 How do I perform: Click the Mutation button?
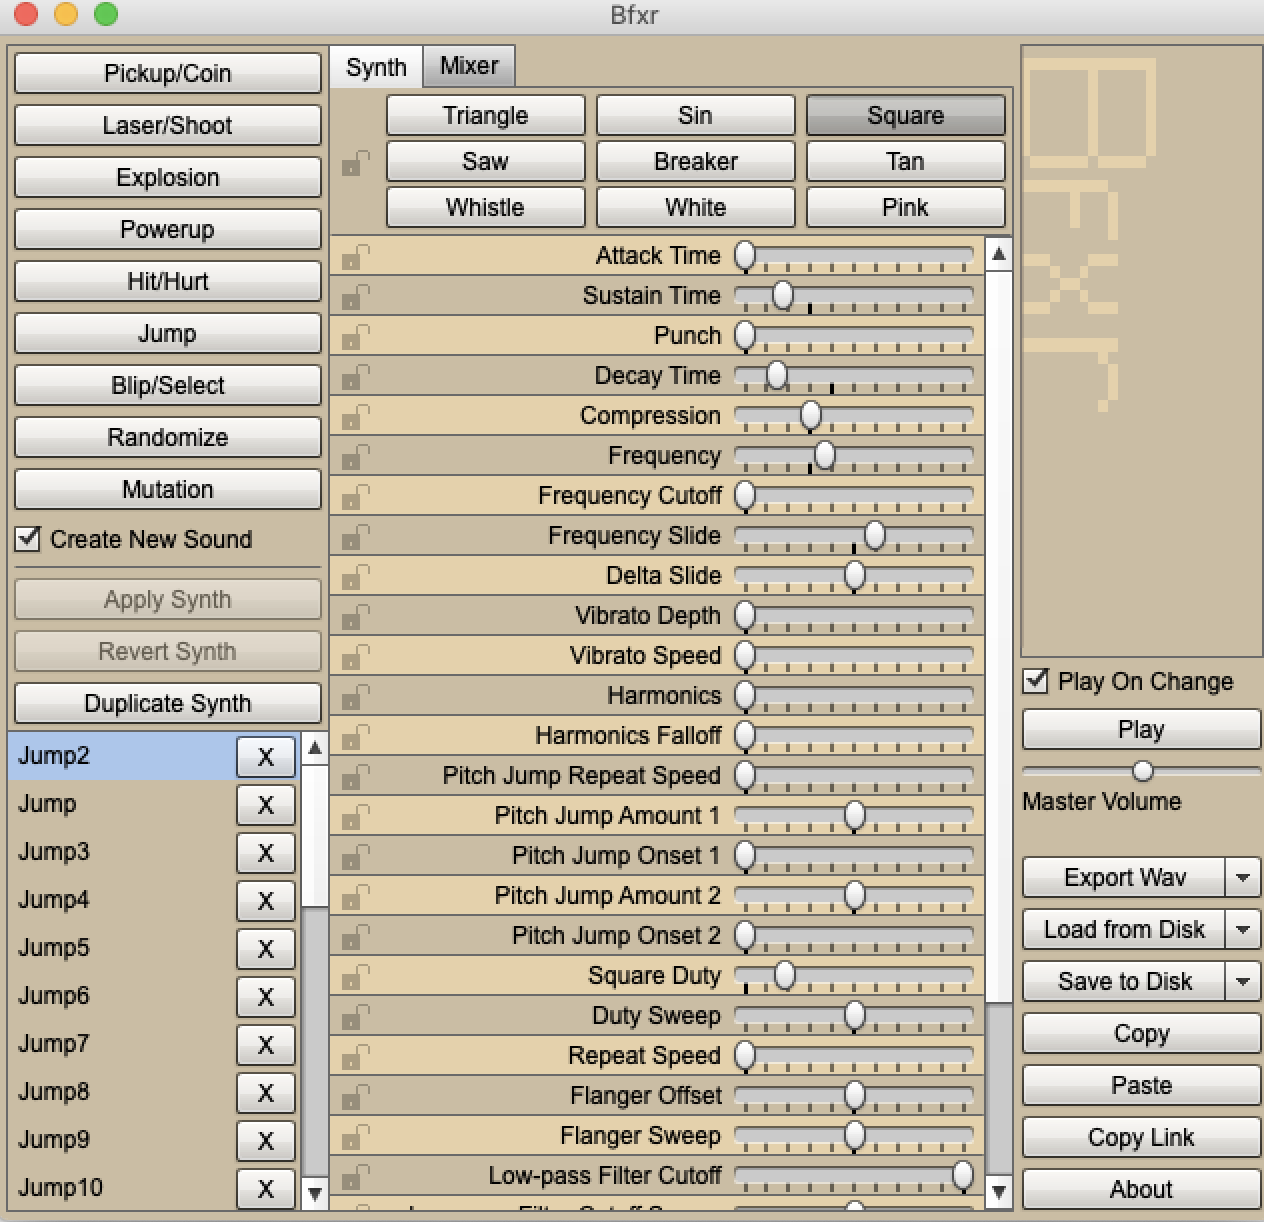[x=167, y=489]
